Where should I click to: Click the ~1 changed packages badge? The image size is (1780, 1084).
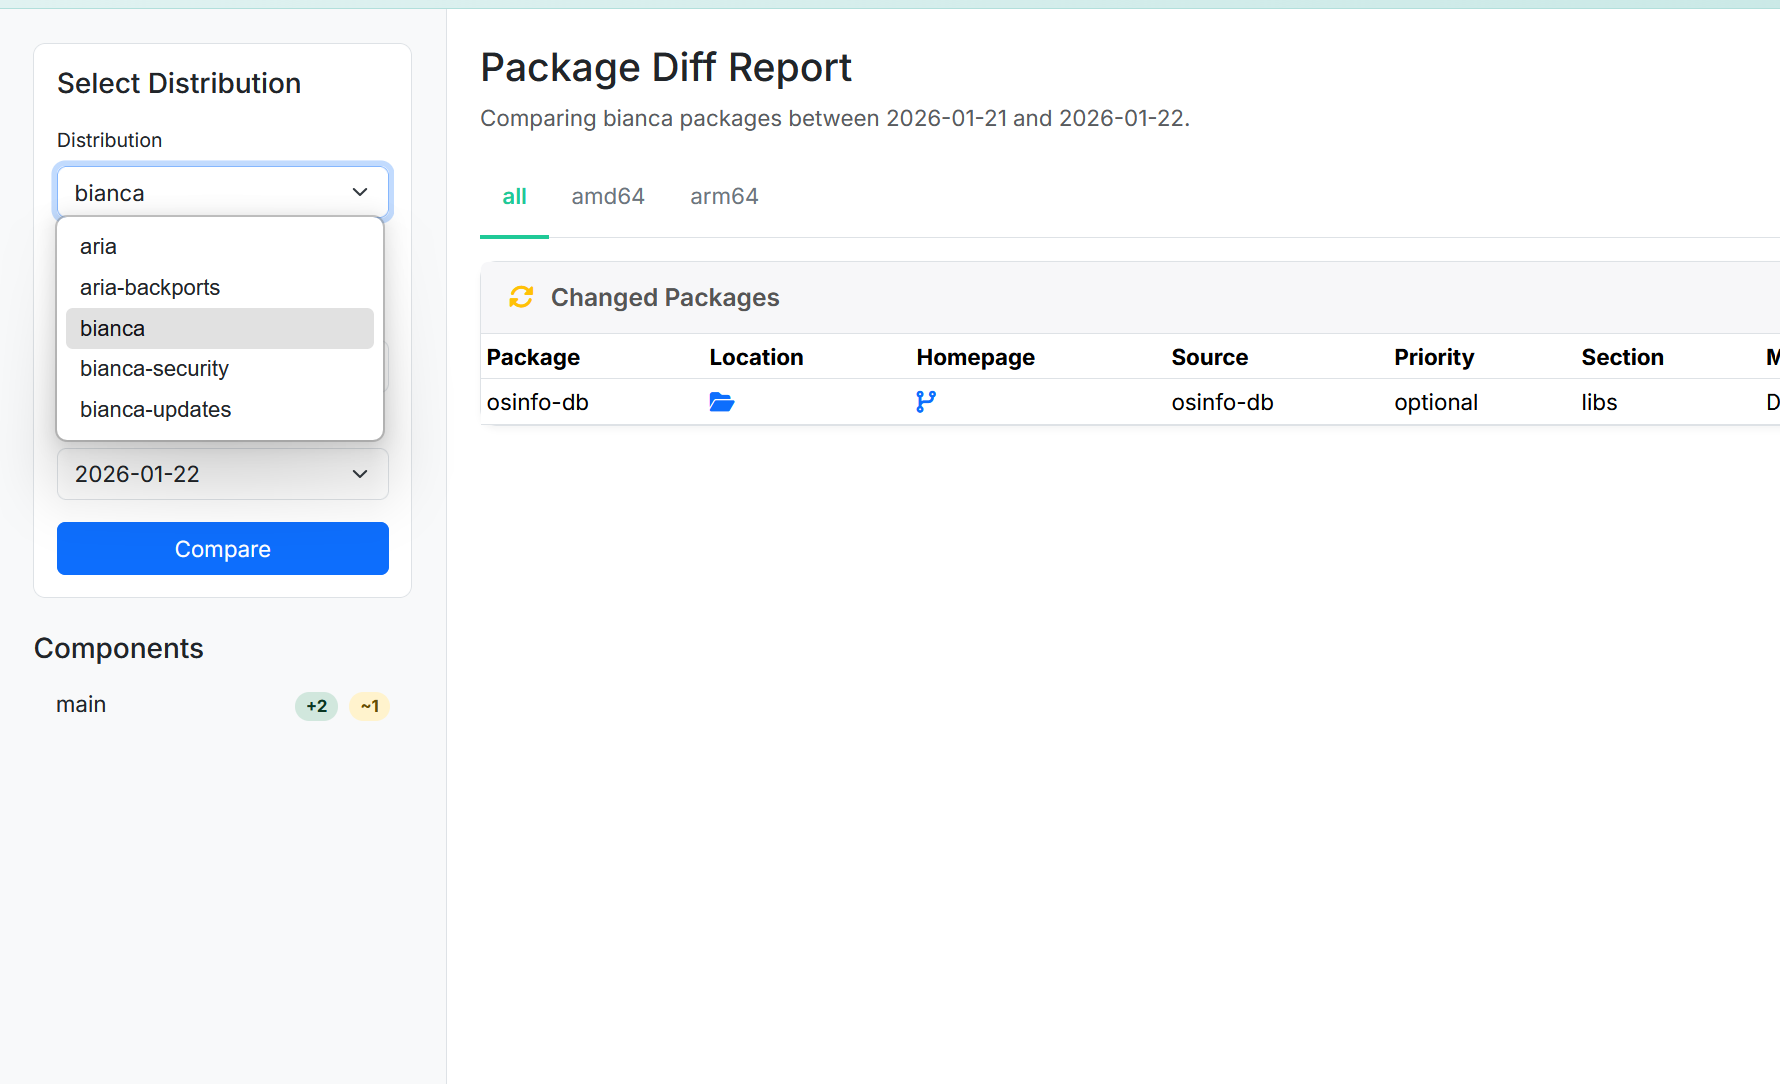coord(369,706)
